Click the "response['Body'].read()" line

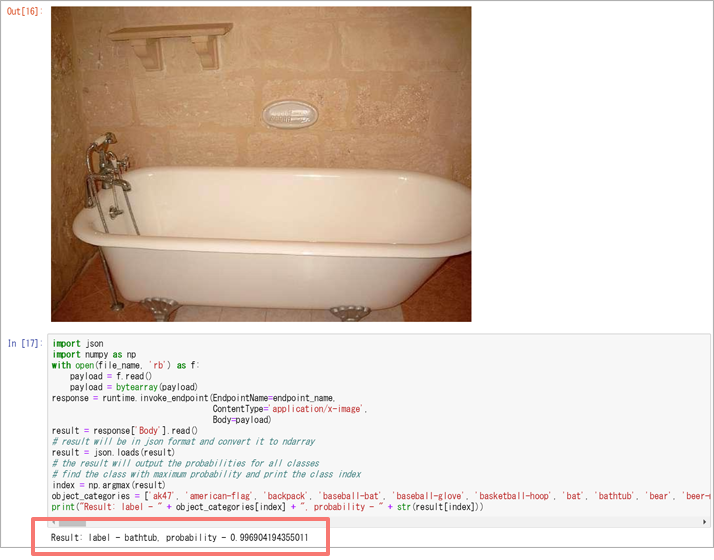coord(125,431)
